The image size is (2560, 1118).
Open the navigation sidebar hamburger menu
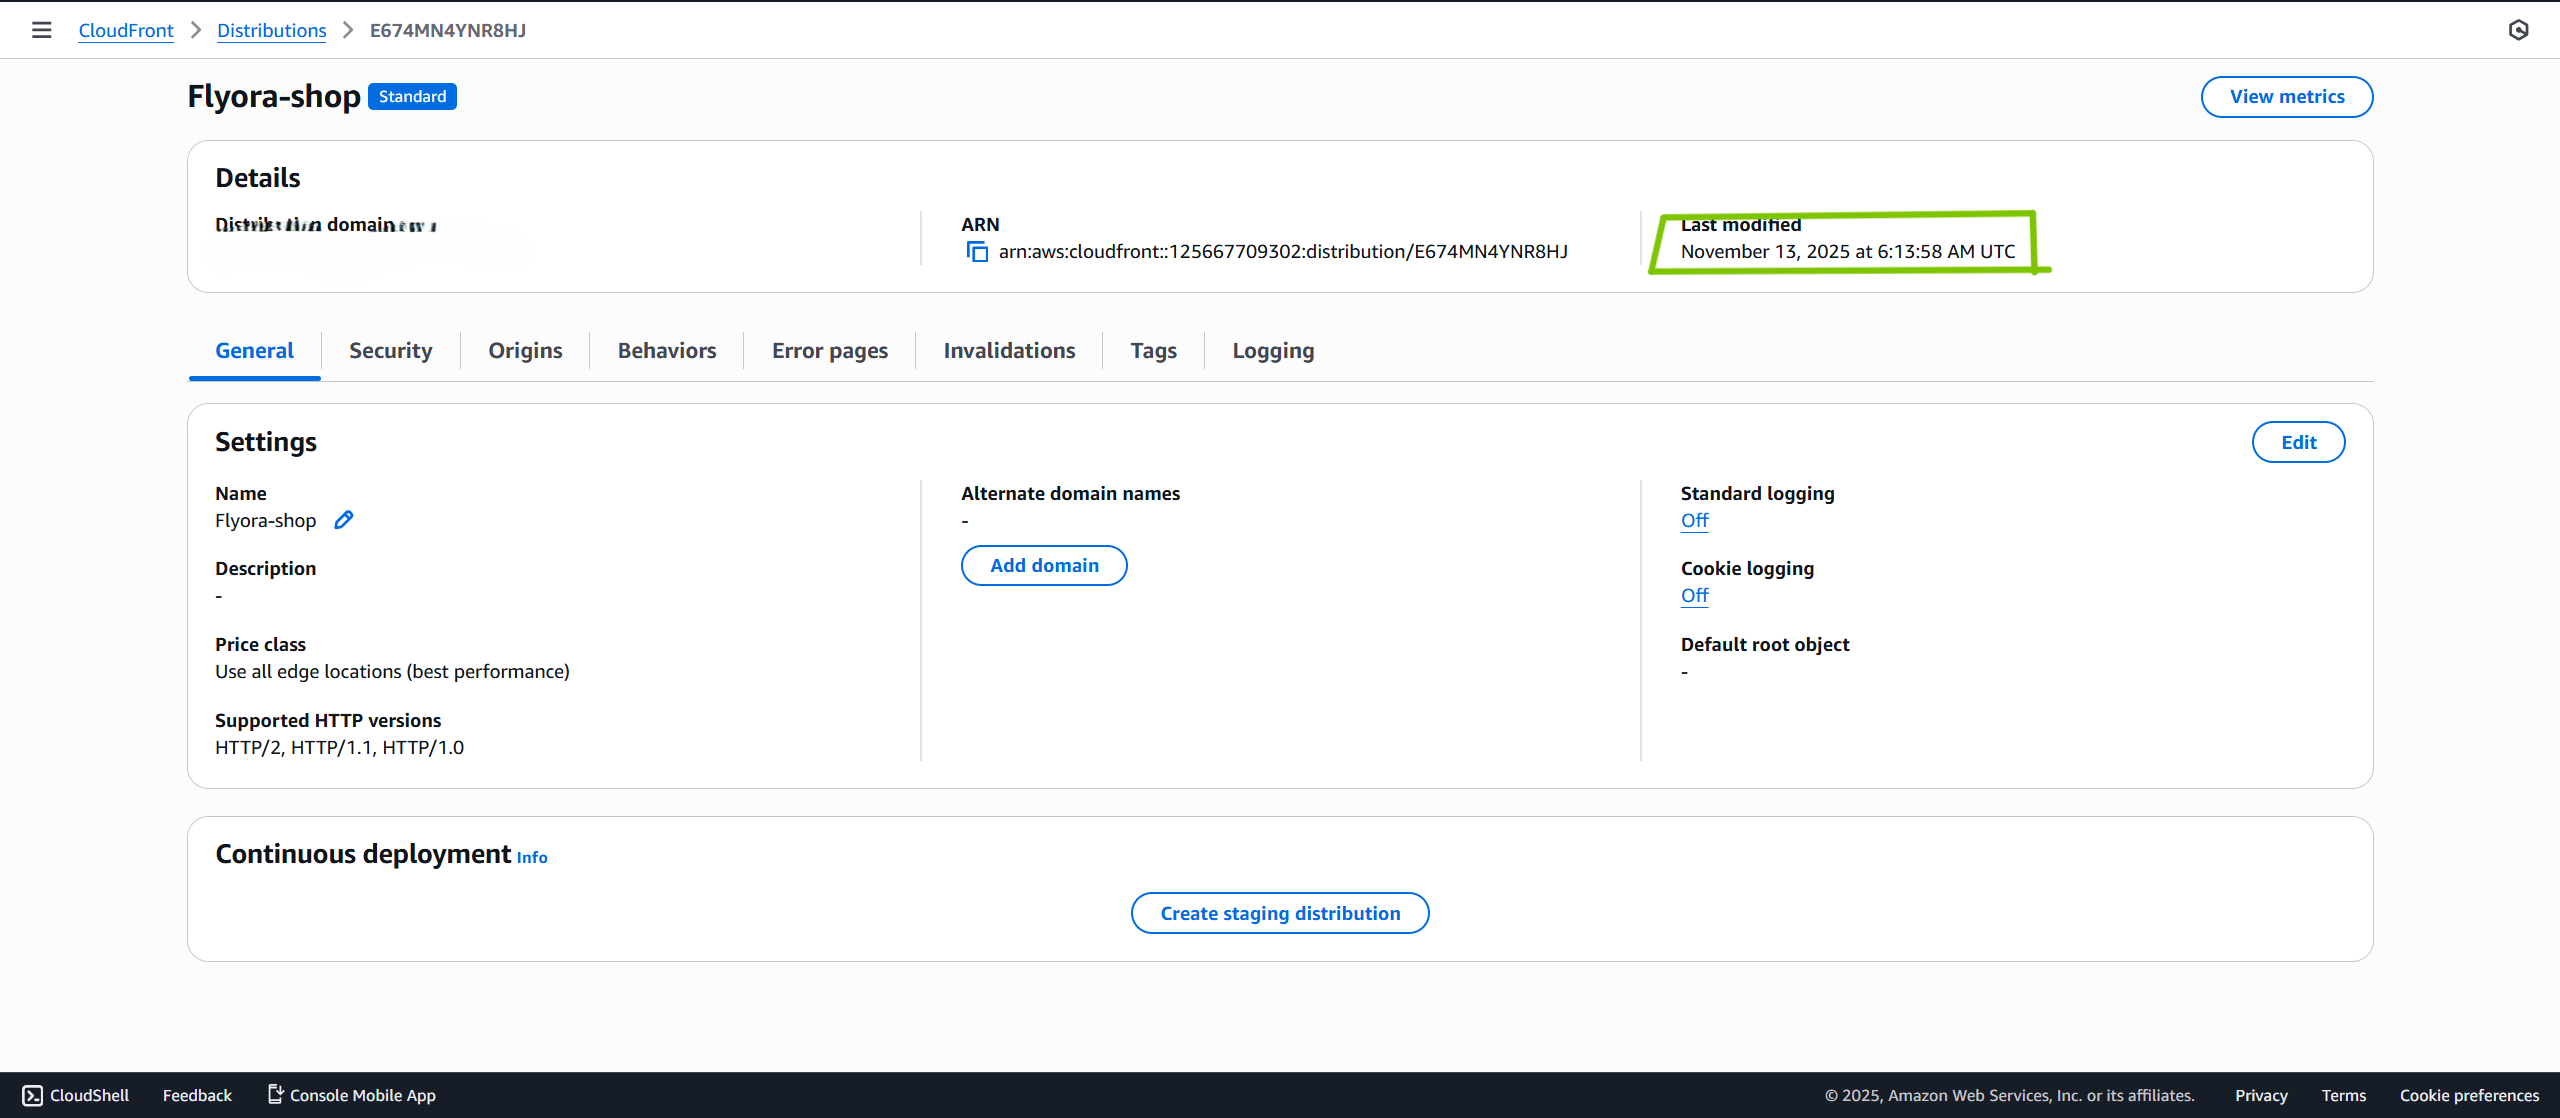[41, 30]
